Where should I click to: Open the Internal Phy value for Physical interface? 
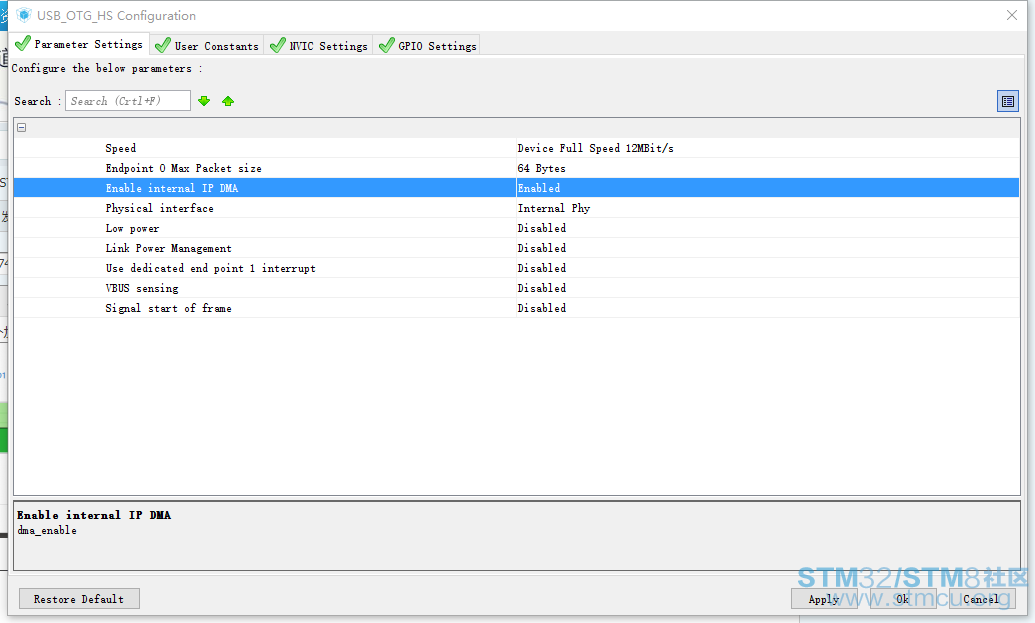point(767,208)
